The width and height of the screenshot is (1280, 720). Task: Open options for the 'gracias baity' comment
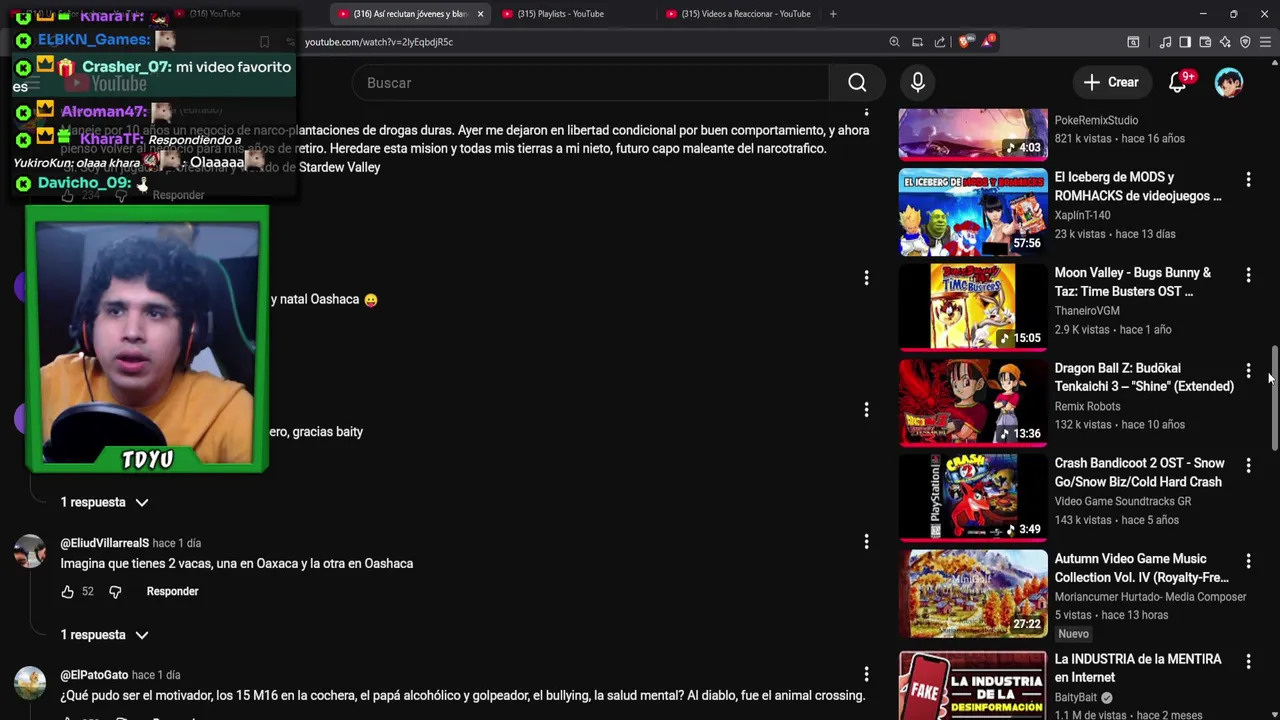866,410
